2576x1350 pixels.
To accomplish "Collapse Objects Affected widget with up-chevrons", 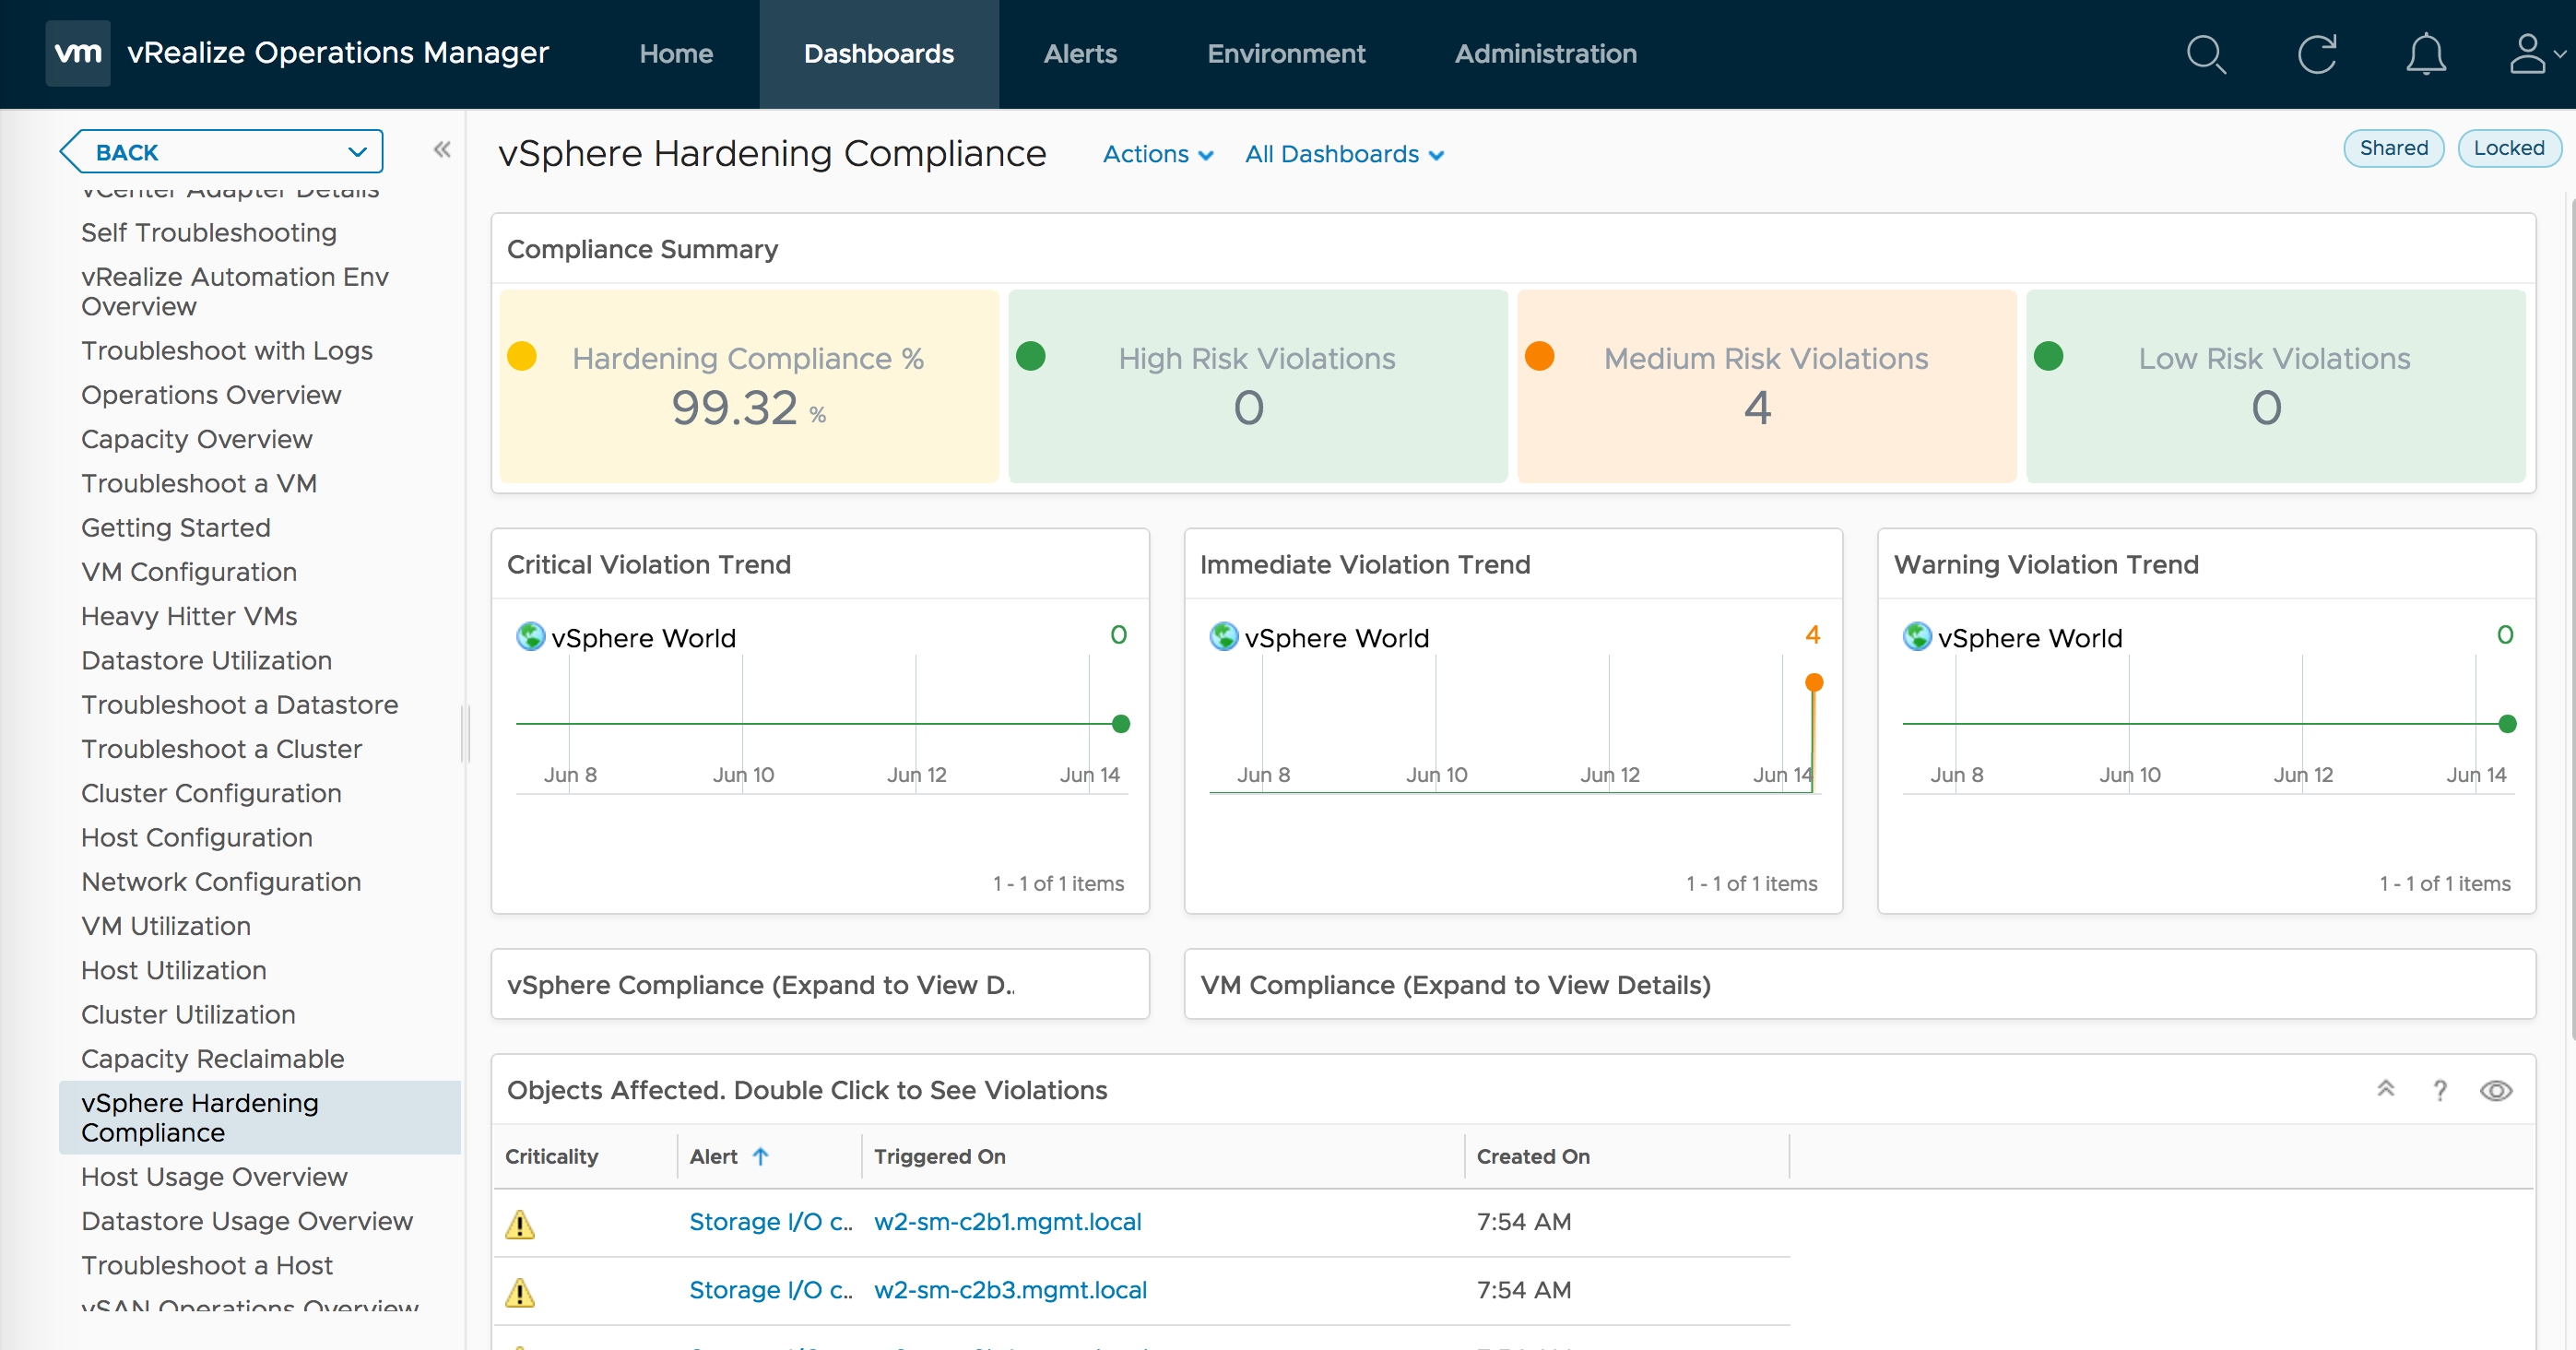I will 2386,1089.
